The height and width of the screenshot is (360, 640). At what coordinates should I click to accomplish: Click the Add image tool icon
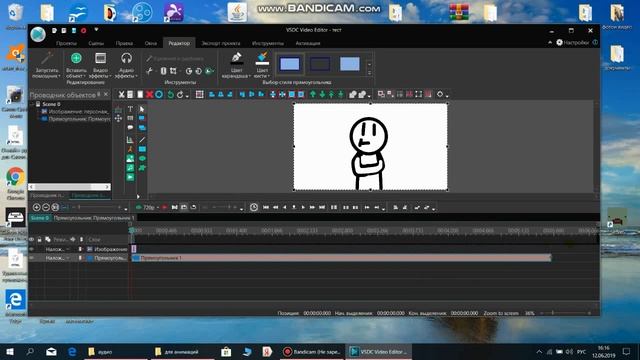click(x=130, y=158)
